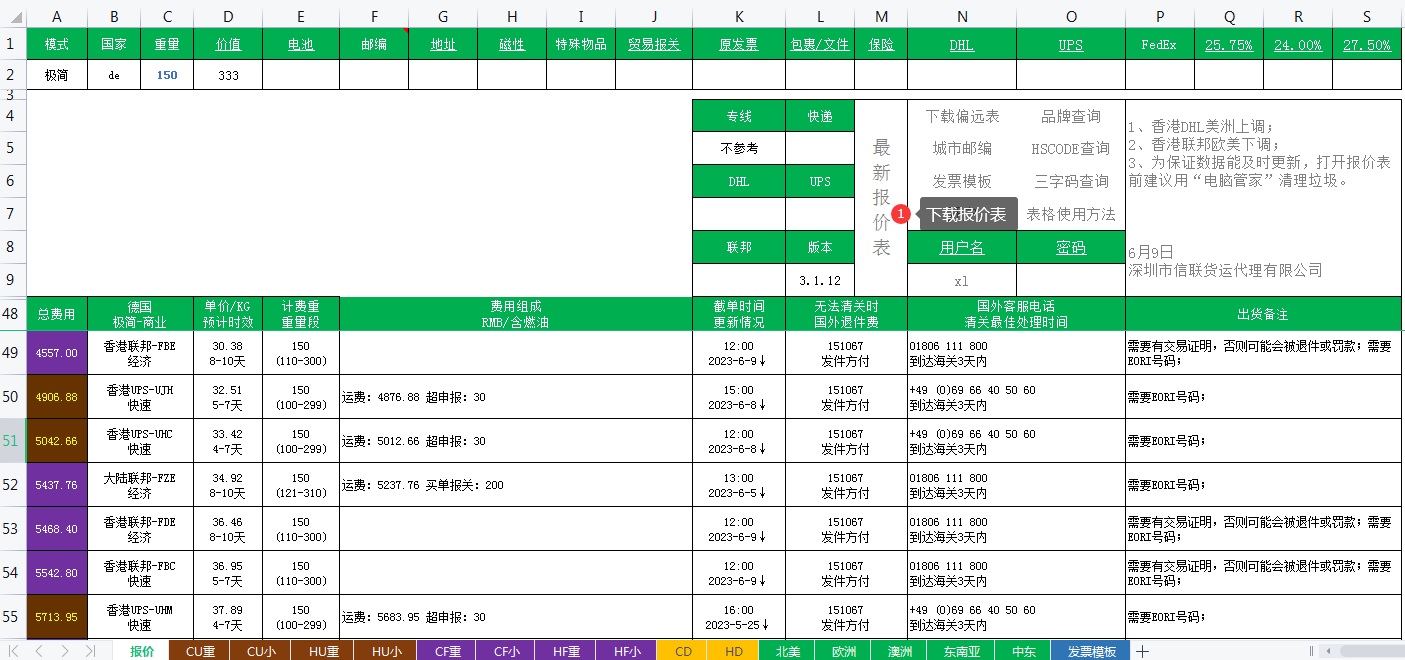Click the horizontal scrollbar at bottom right
1405x660 pixels.
[x=1360, y=651]
